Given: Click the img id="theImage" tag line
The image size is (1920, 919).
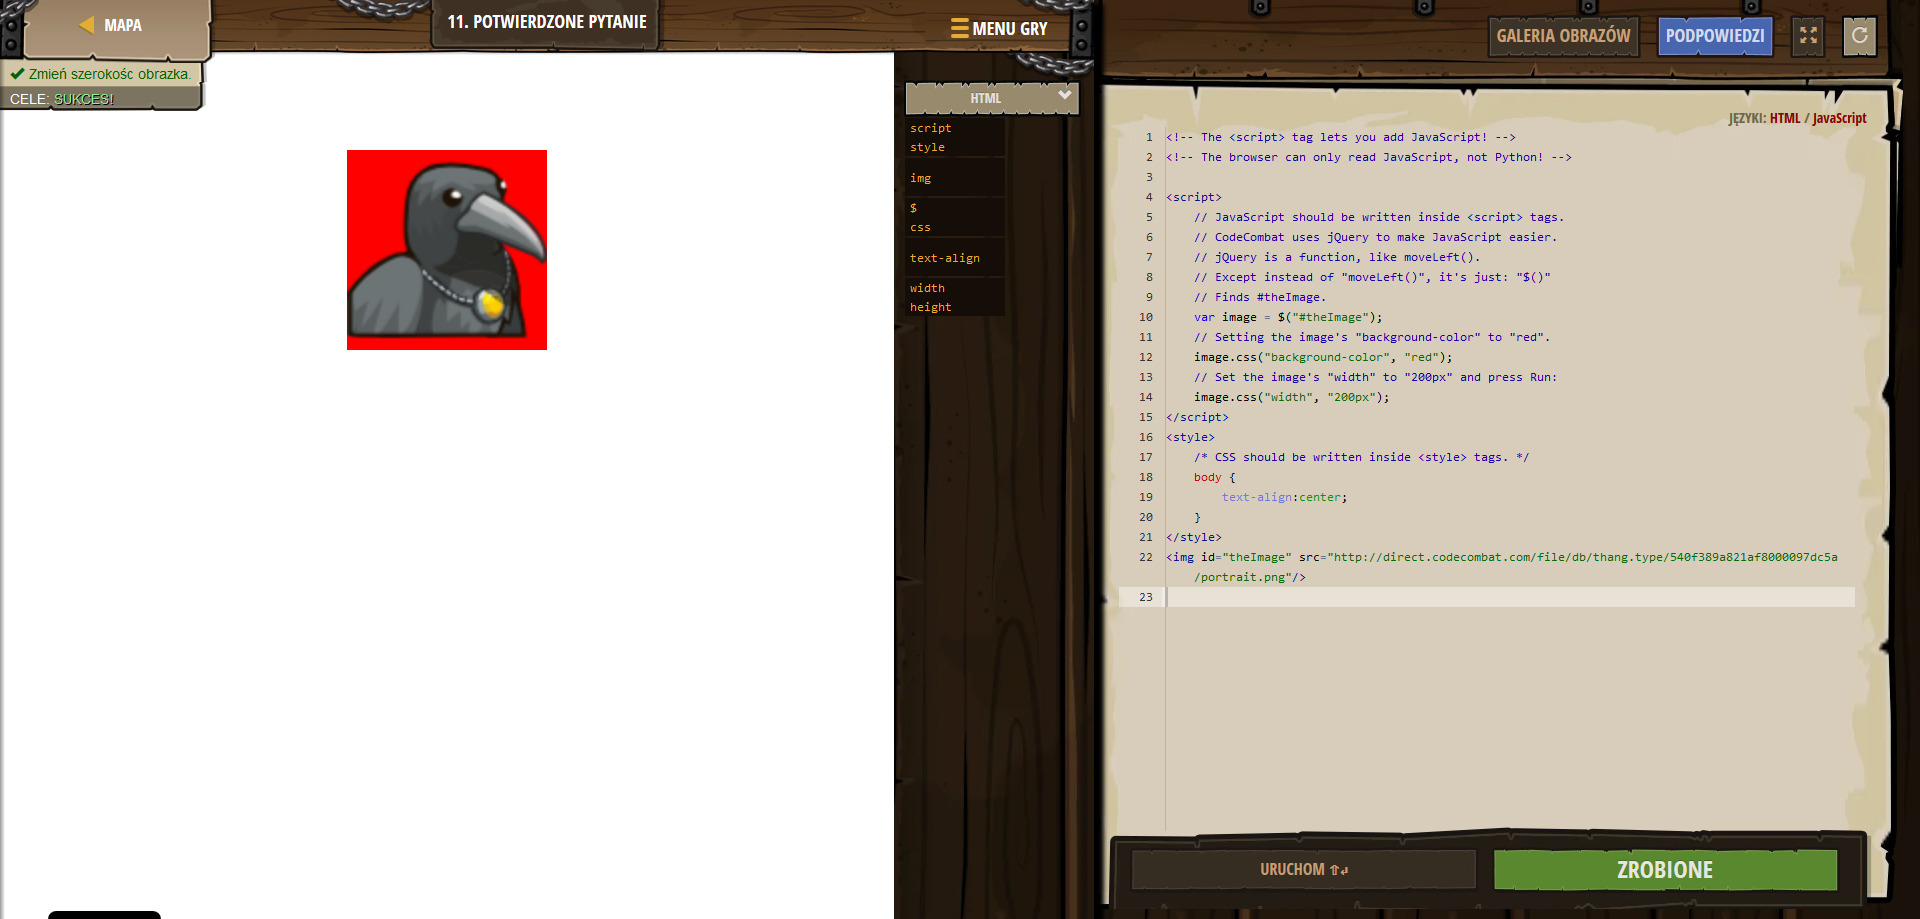Looking at the screenshot, I should (1502, 567).
